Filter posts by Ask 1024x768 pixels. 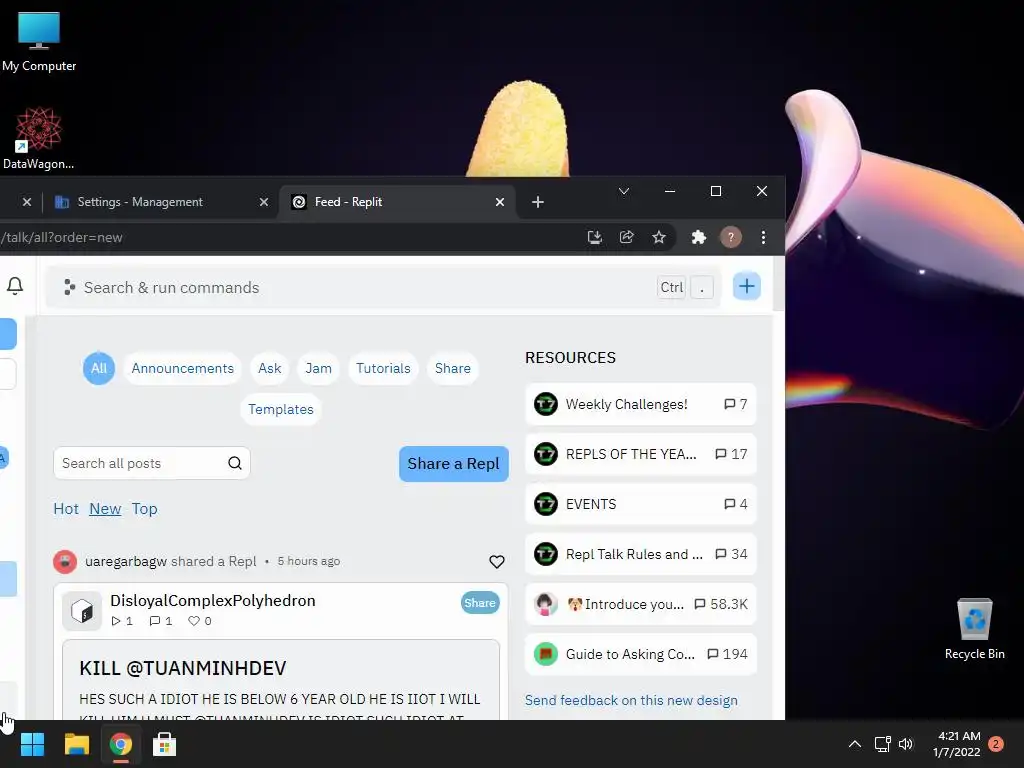(x=270, y=368)
